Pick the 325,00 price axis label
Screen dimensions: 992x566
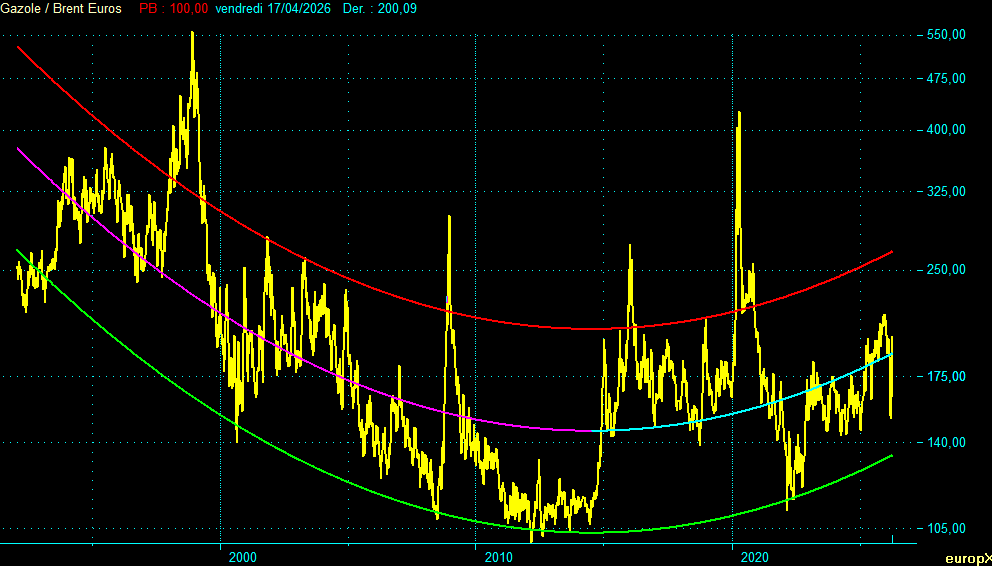(x=945, y=191)
